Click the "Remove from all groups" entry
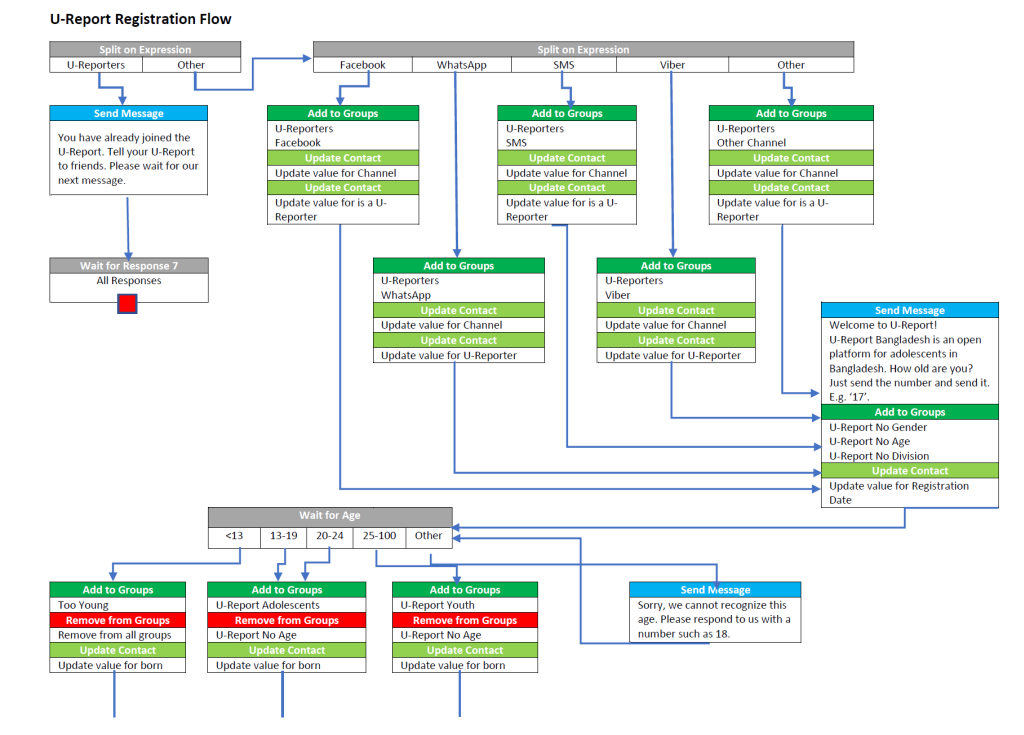 point(114,635)
